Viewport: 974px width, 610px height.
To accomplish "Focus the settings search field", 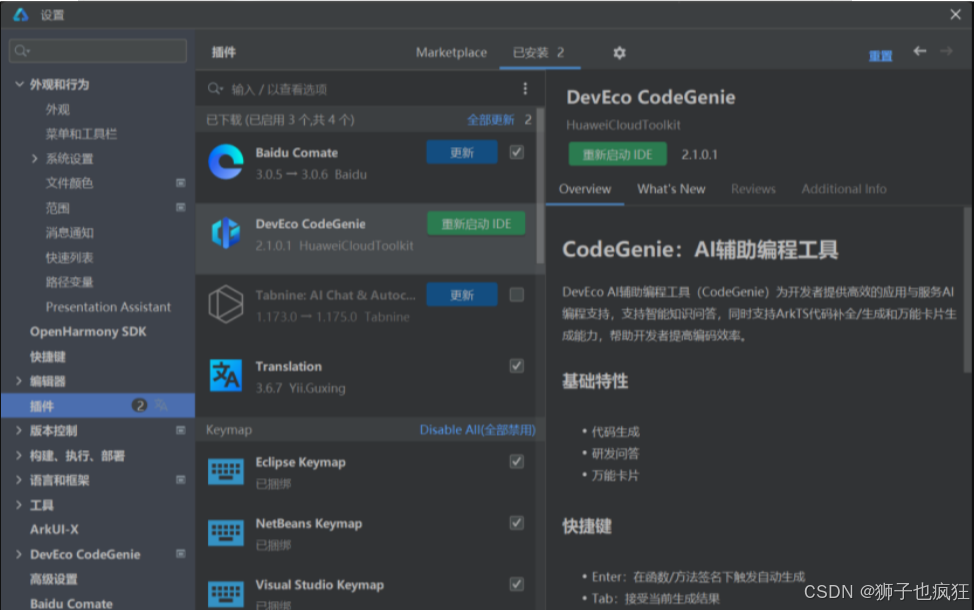I will click(x=98, y=50).
